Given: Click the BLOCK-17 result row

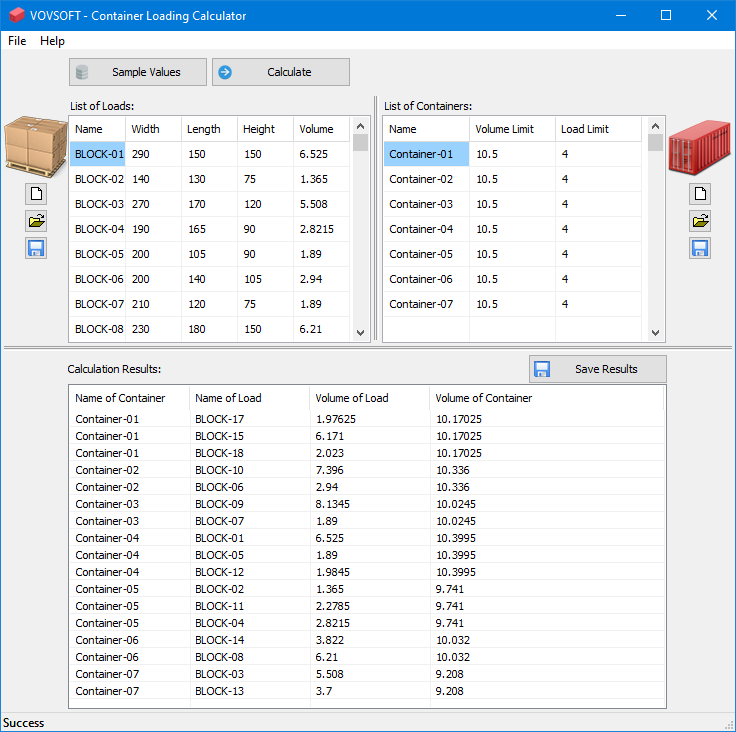Looking at the screenshot, I should tap(367, 419).
